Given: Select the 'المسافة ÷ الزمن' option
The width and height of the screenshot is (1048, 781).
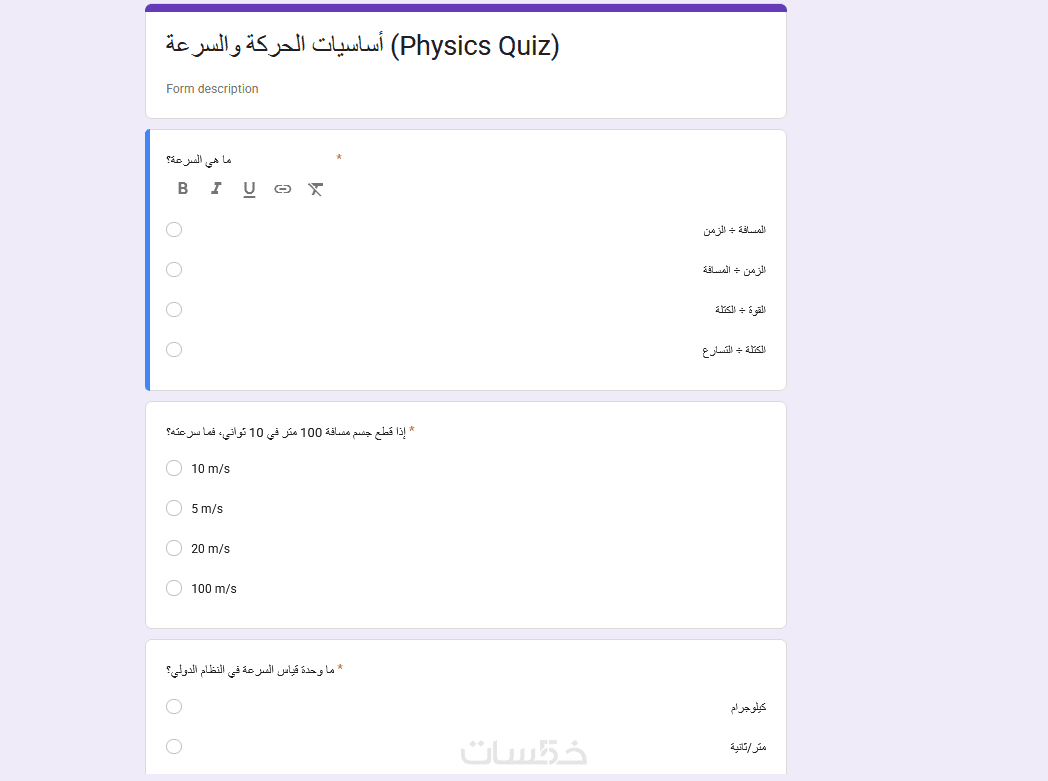Looking at the screenshot, I should [174, 230].
